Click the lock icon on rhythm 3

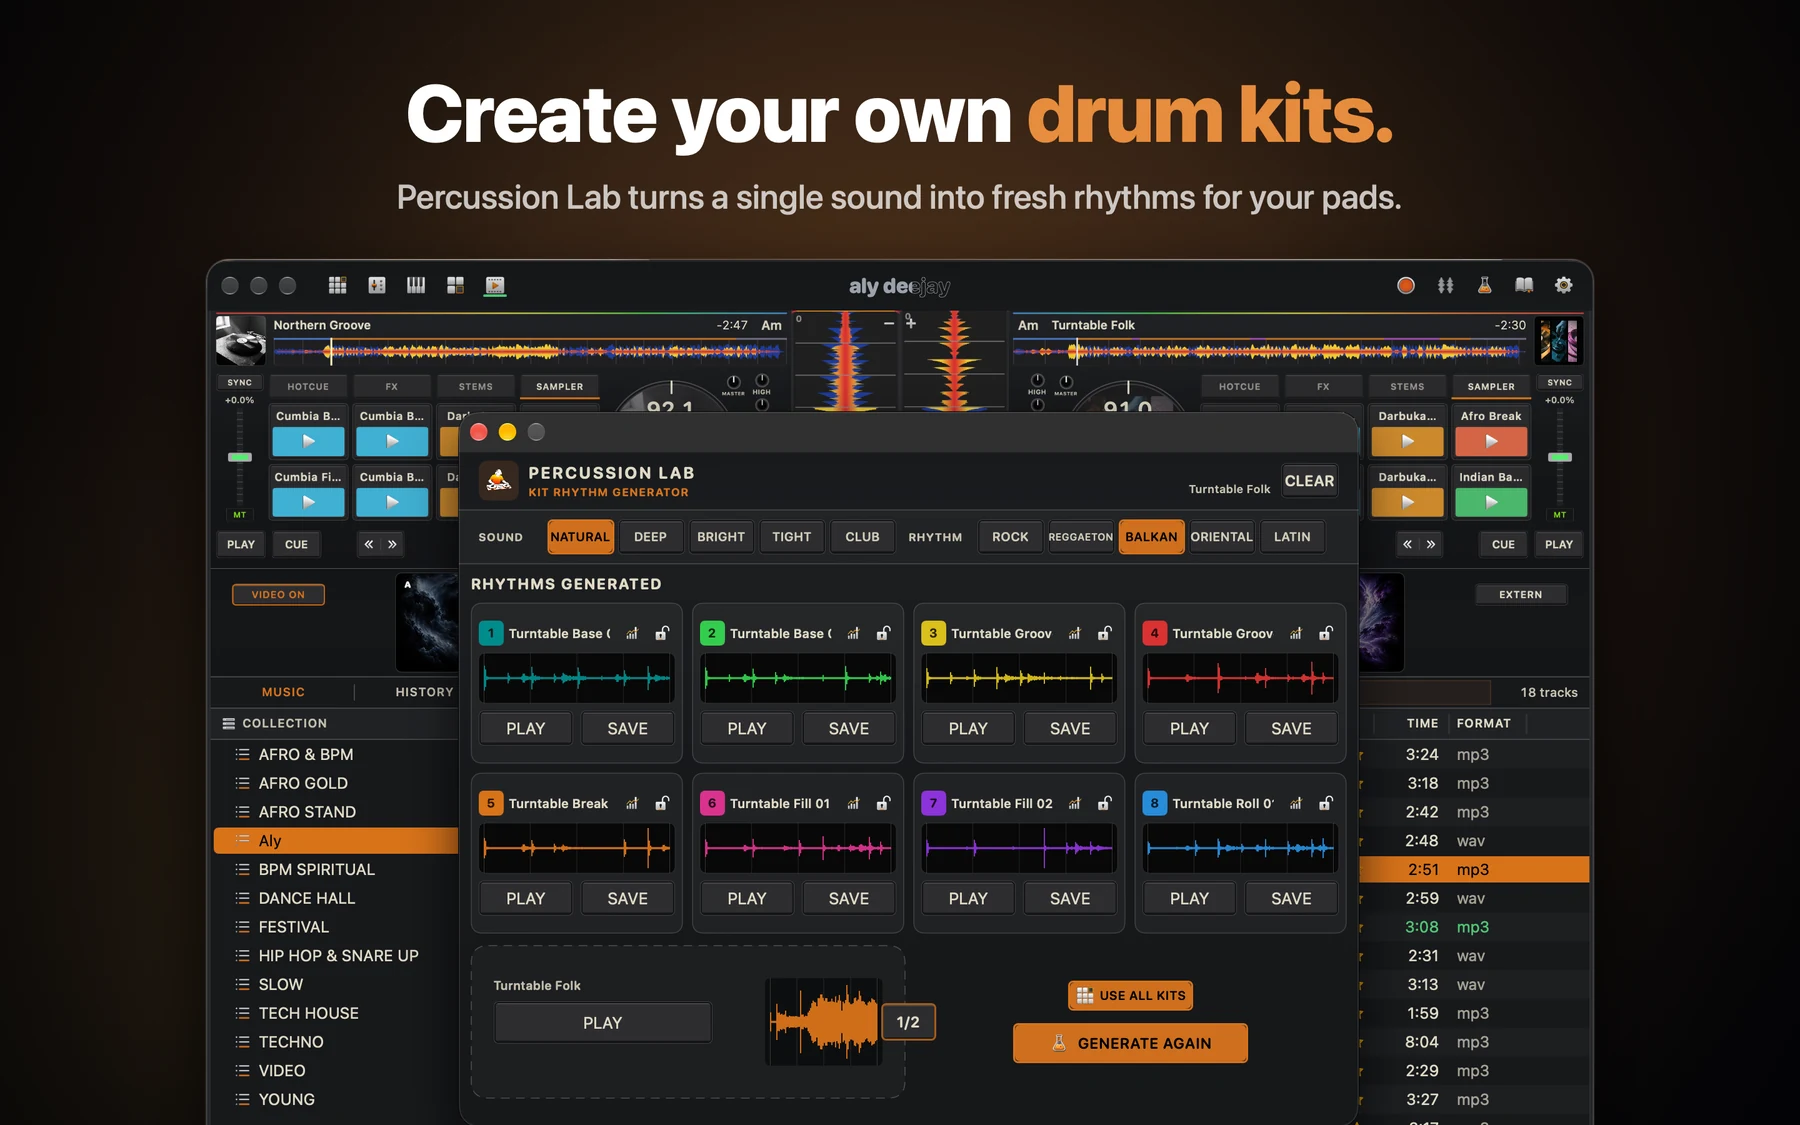(x=1105, y=633)
